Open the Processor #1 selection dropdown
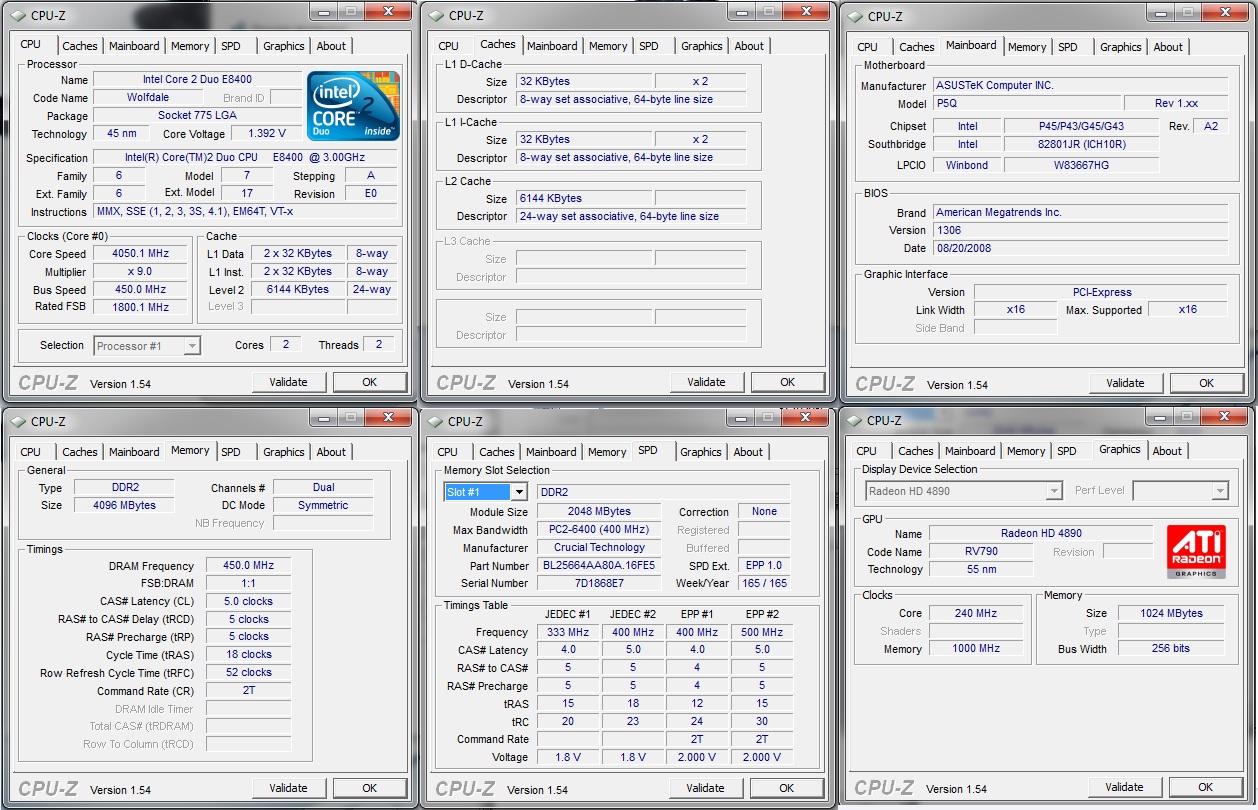1258x810 pixels. click(x=192, y=346)
